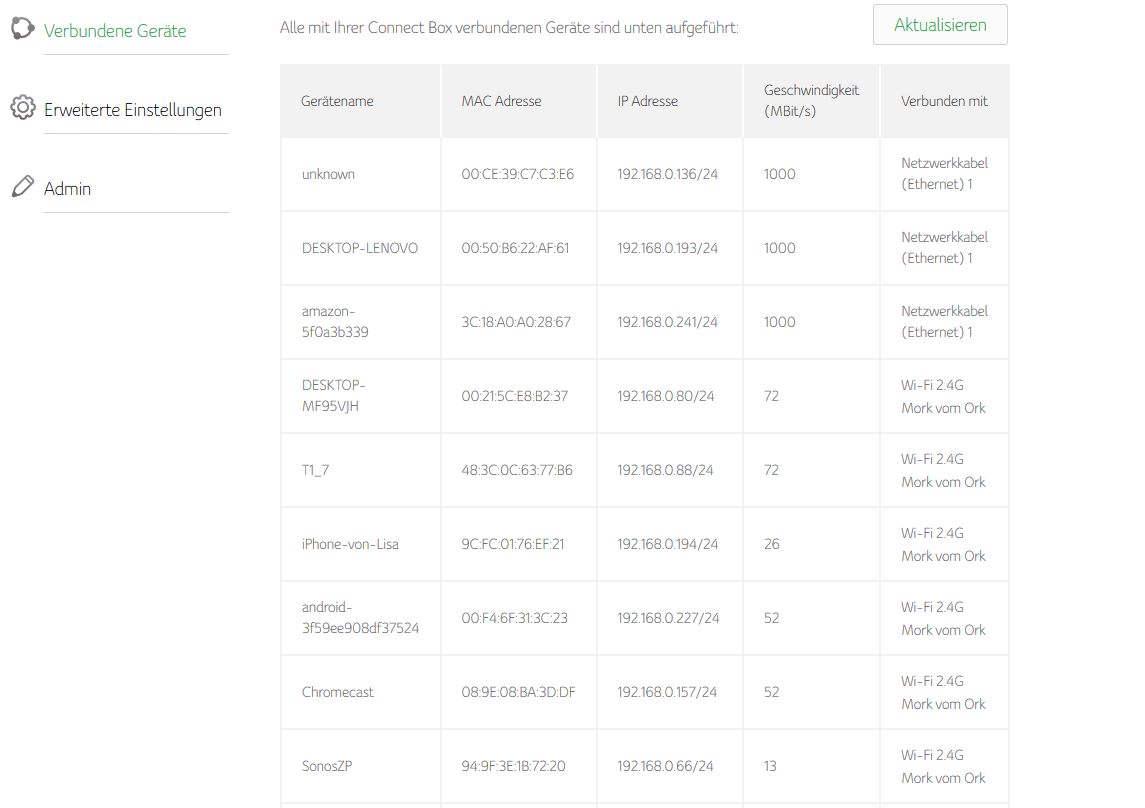The height and width of the screenshot is (808, 1145).
Task: Click the MAC Adresse column header
Action: pos(501,101)
